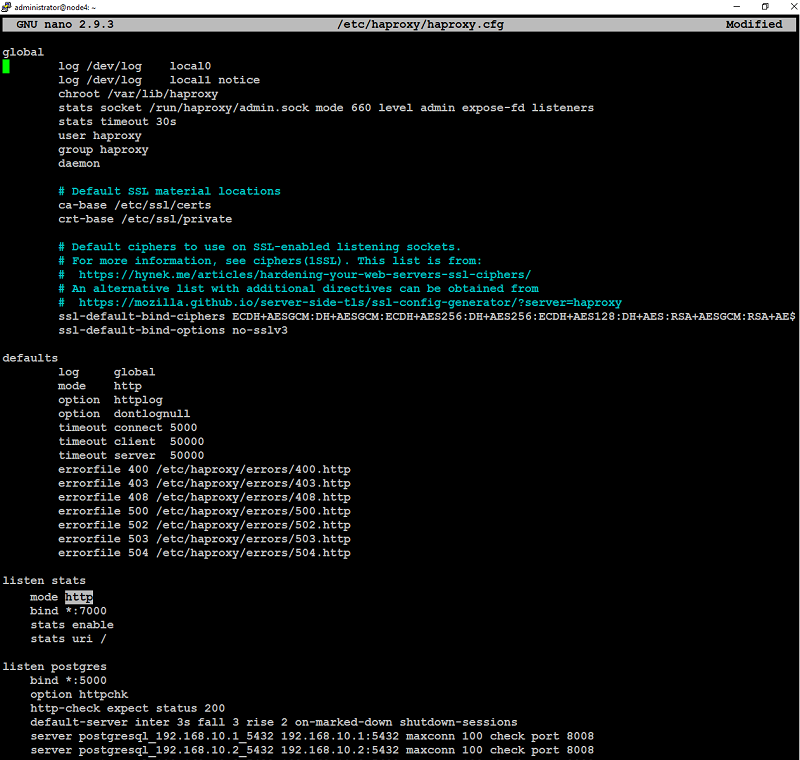Click the 'errorfile 503' line
Viewport: 800px width, 760px height.
(204, 539)
